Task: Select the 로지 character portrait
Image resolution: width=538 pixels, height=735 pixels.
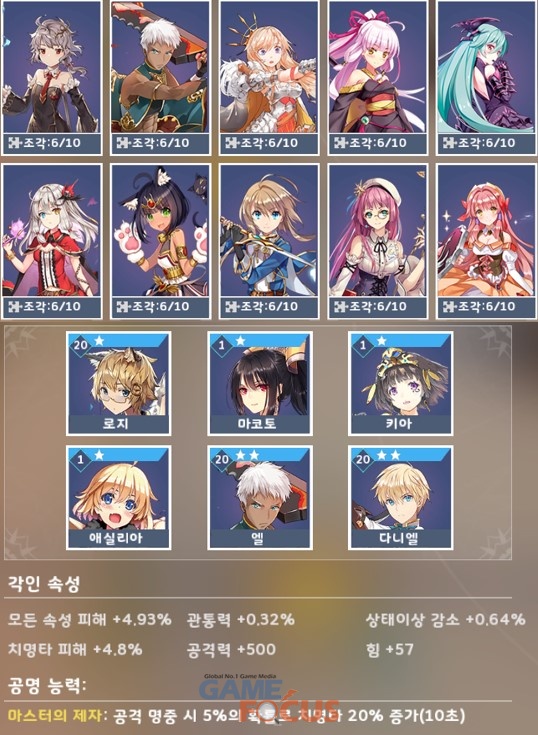Action: pyautogui.click(x=119, y=383)
